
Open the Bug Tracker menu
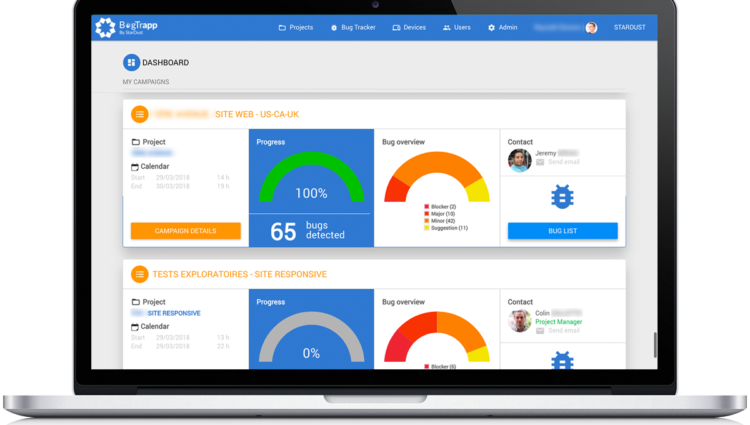[353, 27]
